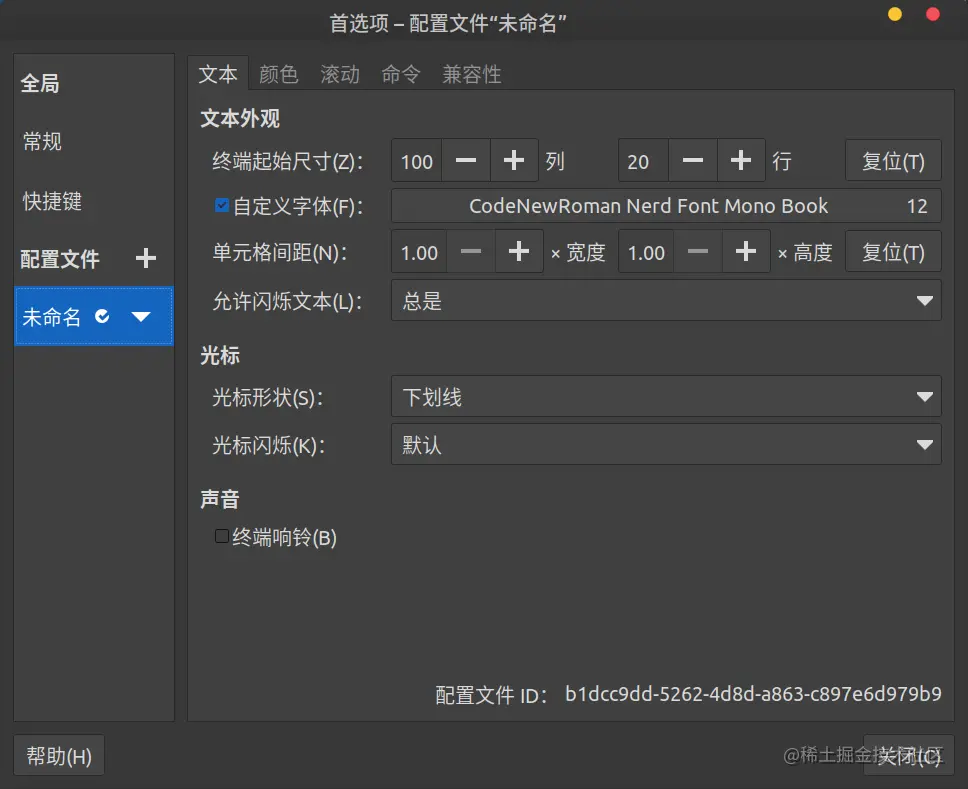The height and width of the screenshot is (789, 968).
Task: Switch to the 颜色 tab
Action: pos(278,74)
